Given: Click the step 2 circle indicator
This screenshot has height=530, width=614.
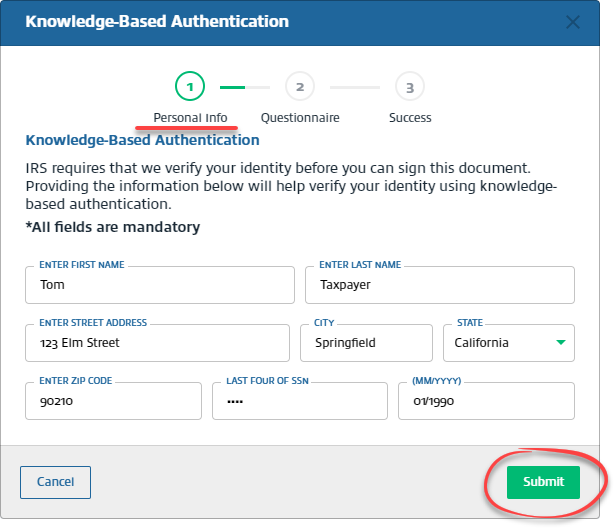Looking at the screenshot, I should click(x=299, y=87).
